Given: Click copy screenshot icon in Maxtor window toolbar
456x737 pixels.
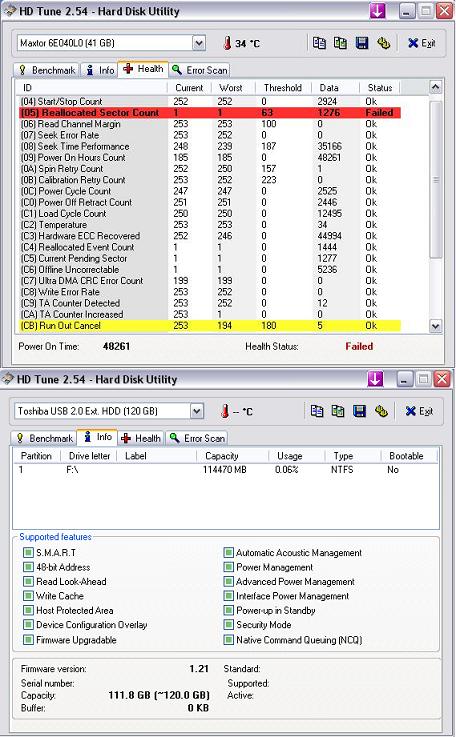Looking at the screenshot, I should tap(340, 43).
